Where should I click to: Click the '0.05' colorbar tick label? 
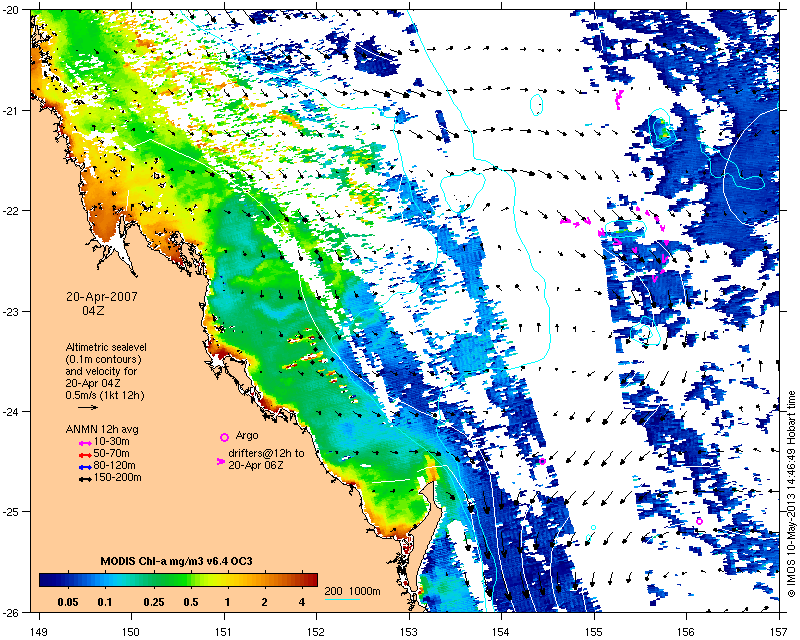pyautogui.click(x=68, y=602)
